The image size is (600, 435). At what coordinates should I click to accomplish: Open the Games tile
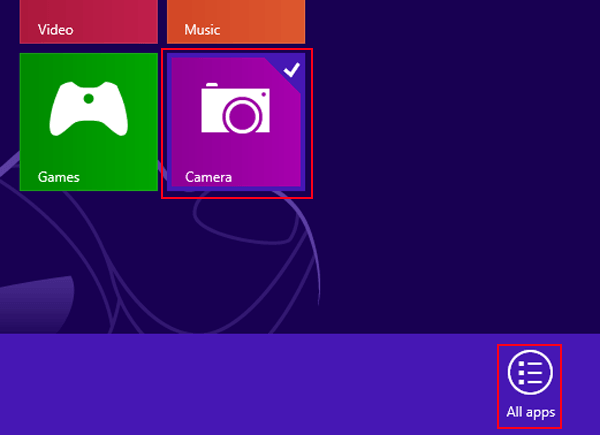pyautogui.click(x=89, y=122)
